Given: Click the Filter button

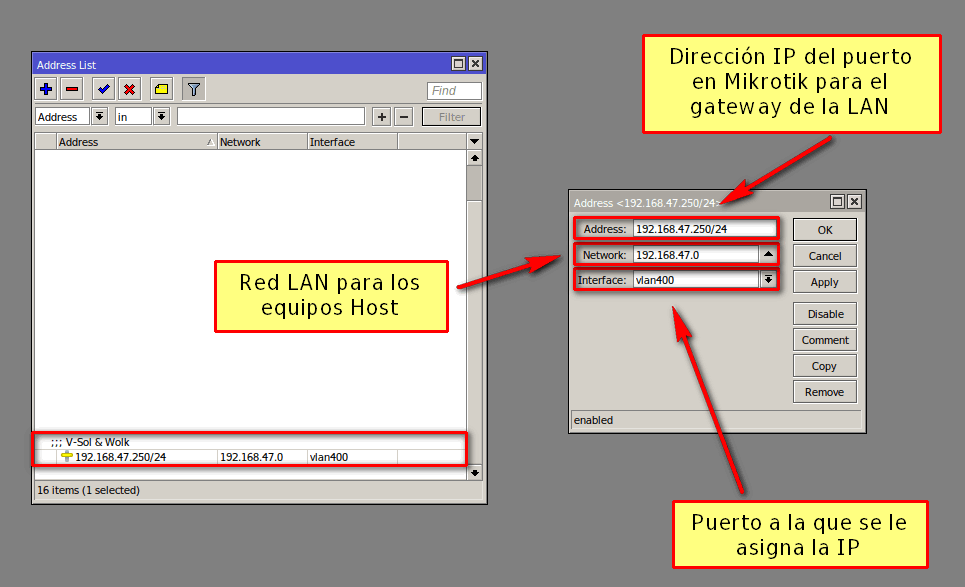Looking at the screenshot, I should pos(451,117).
